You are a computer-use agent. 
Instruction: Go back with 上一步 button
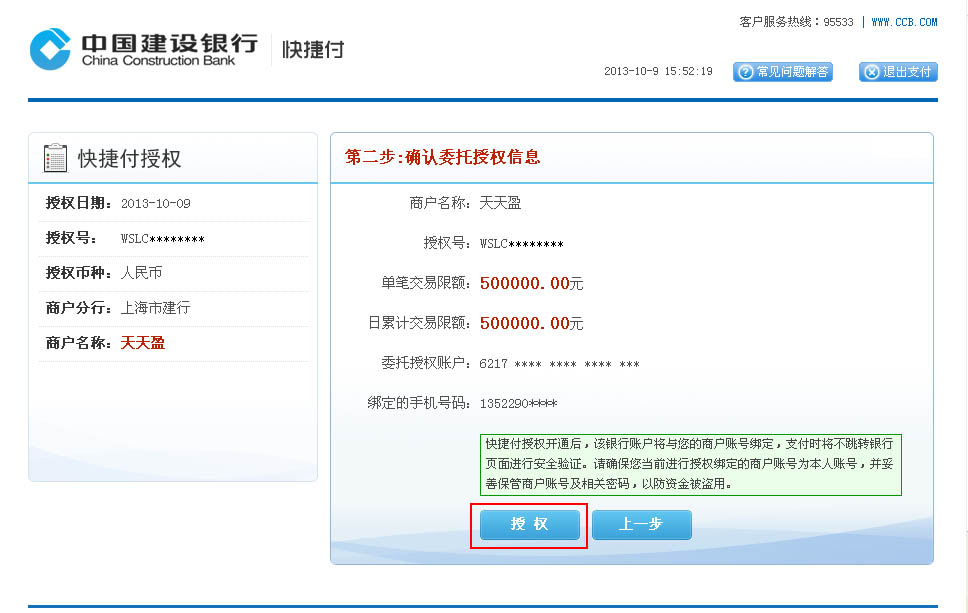pos(641,525)
